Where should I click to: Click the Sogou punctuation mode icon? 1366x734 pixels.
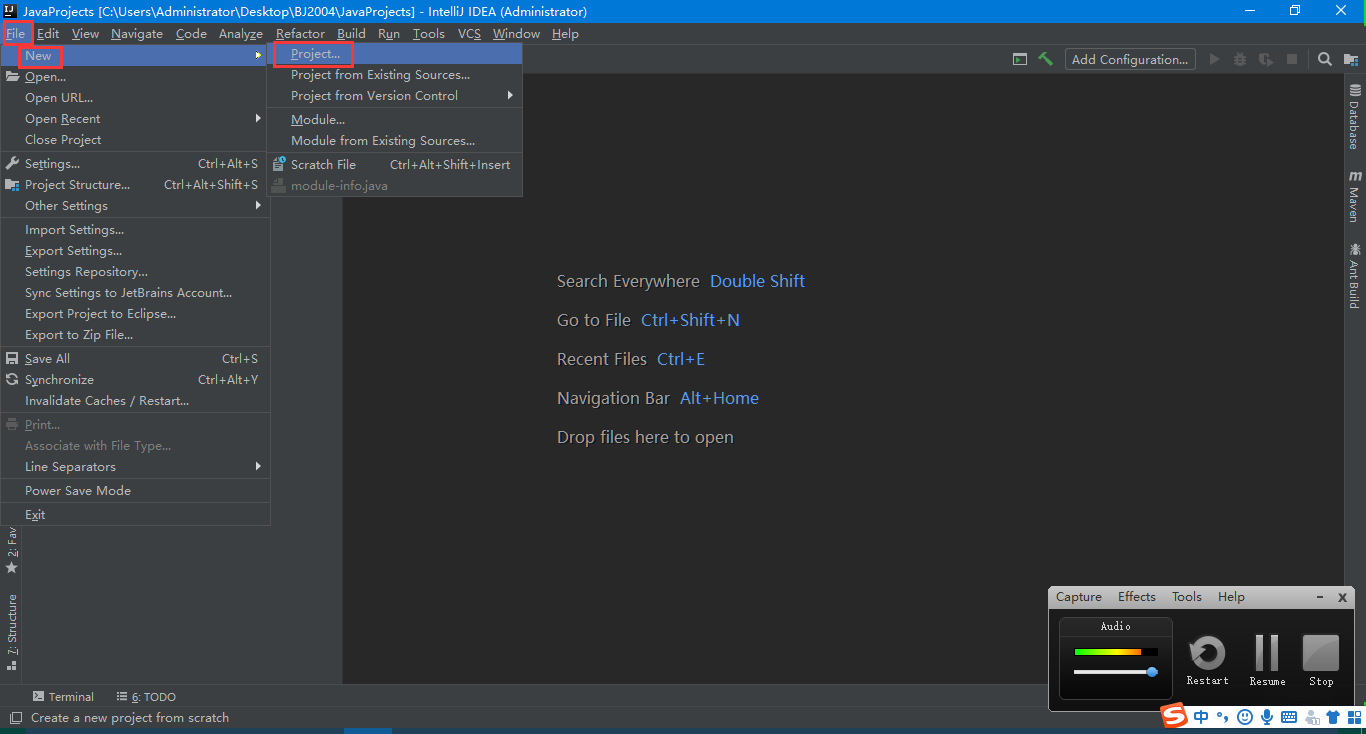1223,717
